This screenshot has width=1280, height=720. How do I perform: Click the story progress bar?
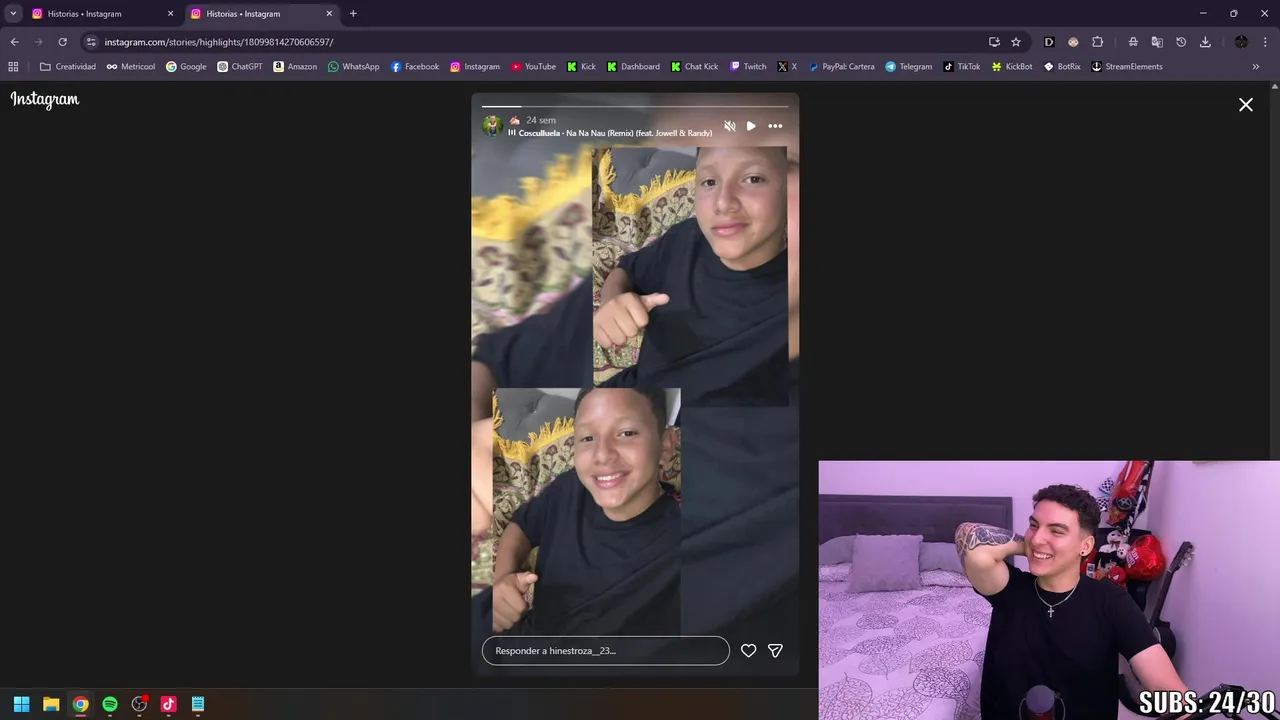point(635,106)
